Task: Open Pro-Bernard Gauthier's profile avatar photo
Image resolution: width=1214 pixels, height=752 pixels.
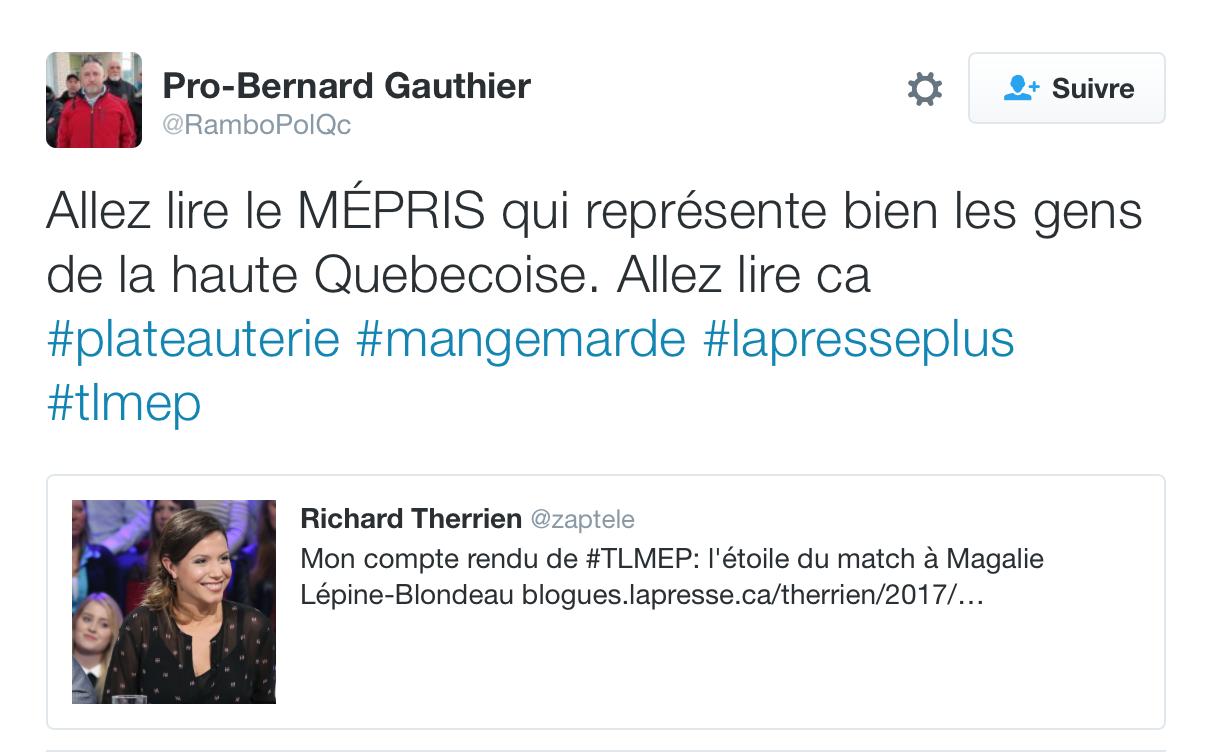Action: (x=94, y=100)
